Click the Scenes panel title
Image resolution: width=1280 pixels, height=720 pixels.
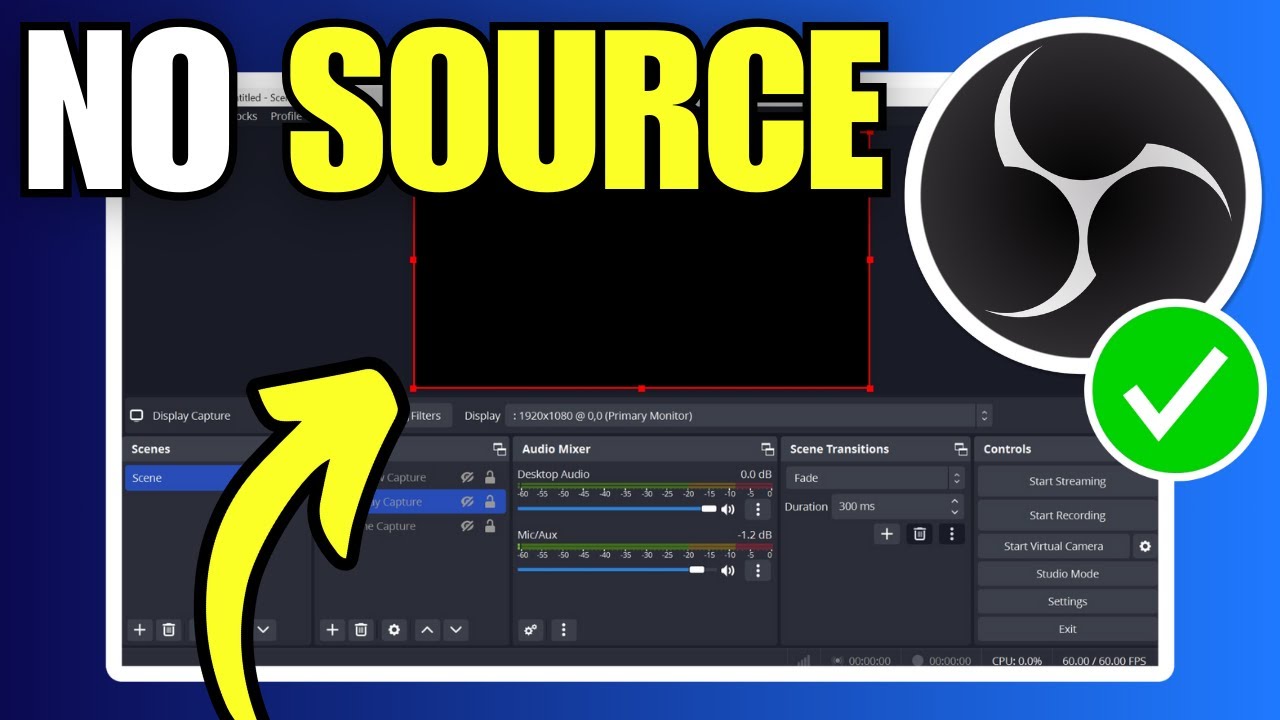(151, 449)
